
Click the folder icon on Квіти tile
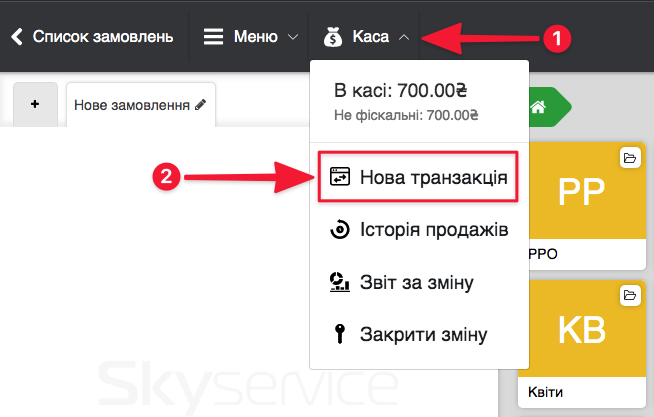pyautogui.click(x=630, y=296)
